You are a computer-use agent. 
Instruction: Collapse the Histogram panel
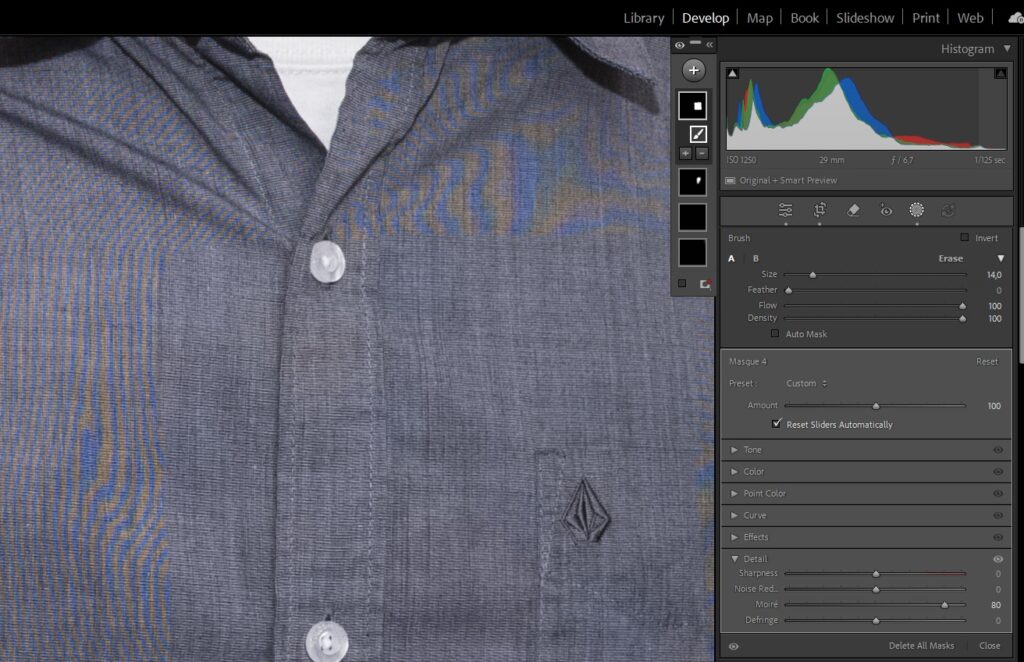tap(1007, 48)
